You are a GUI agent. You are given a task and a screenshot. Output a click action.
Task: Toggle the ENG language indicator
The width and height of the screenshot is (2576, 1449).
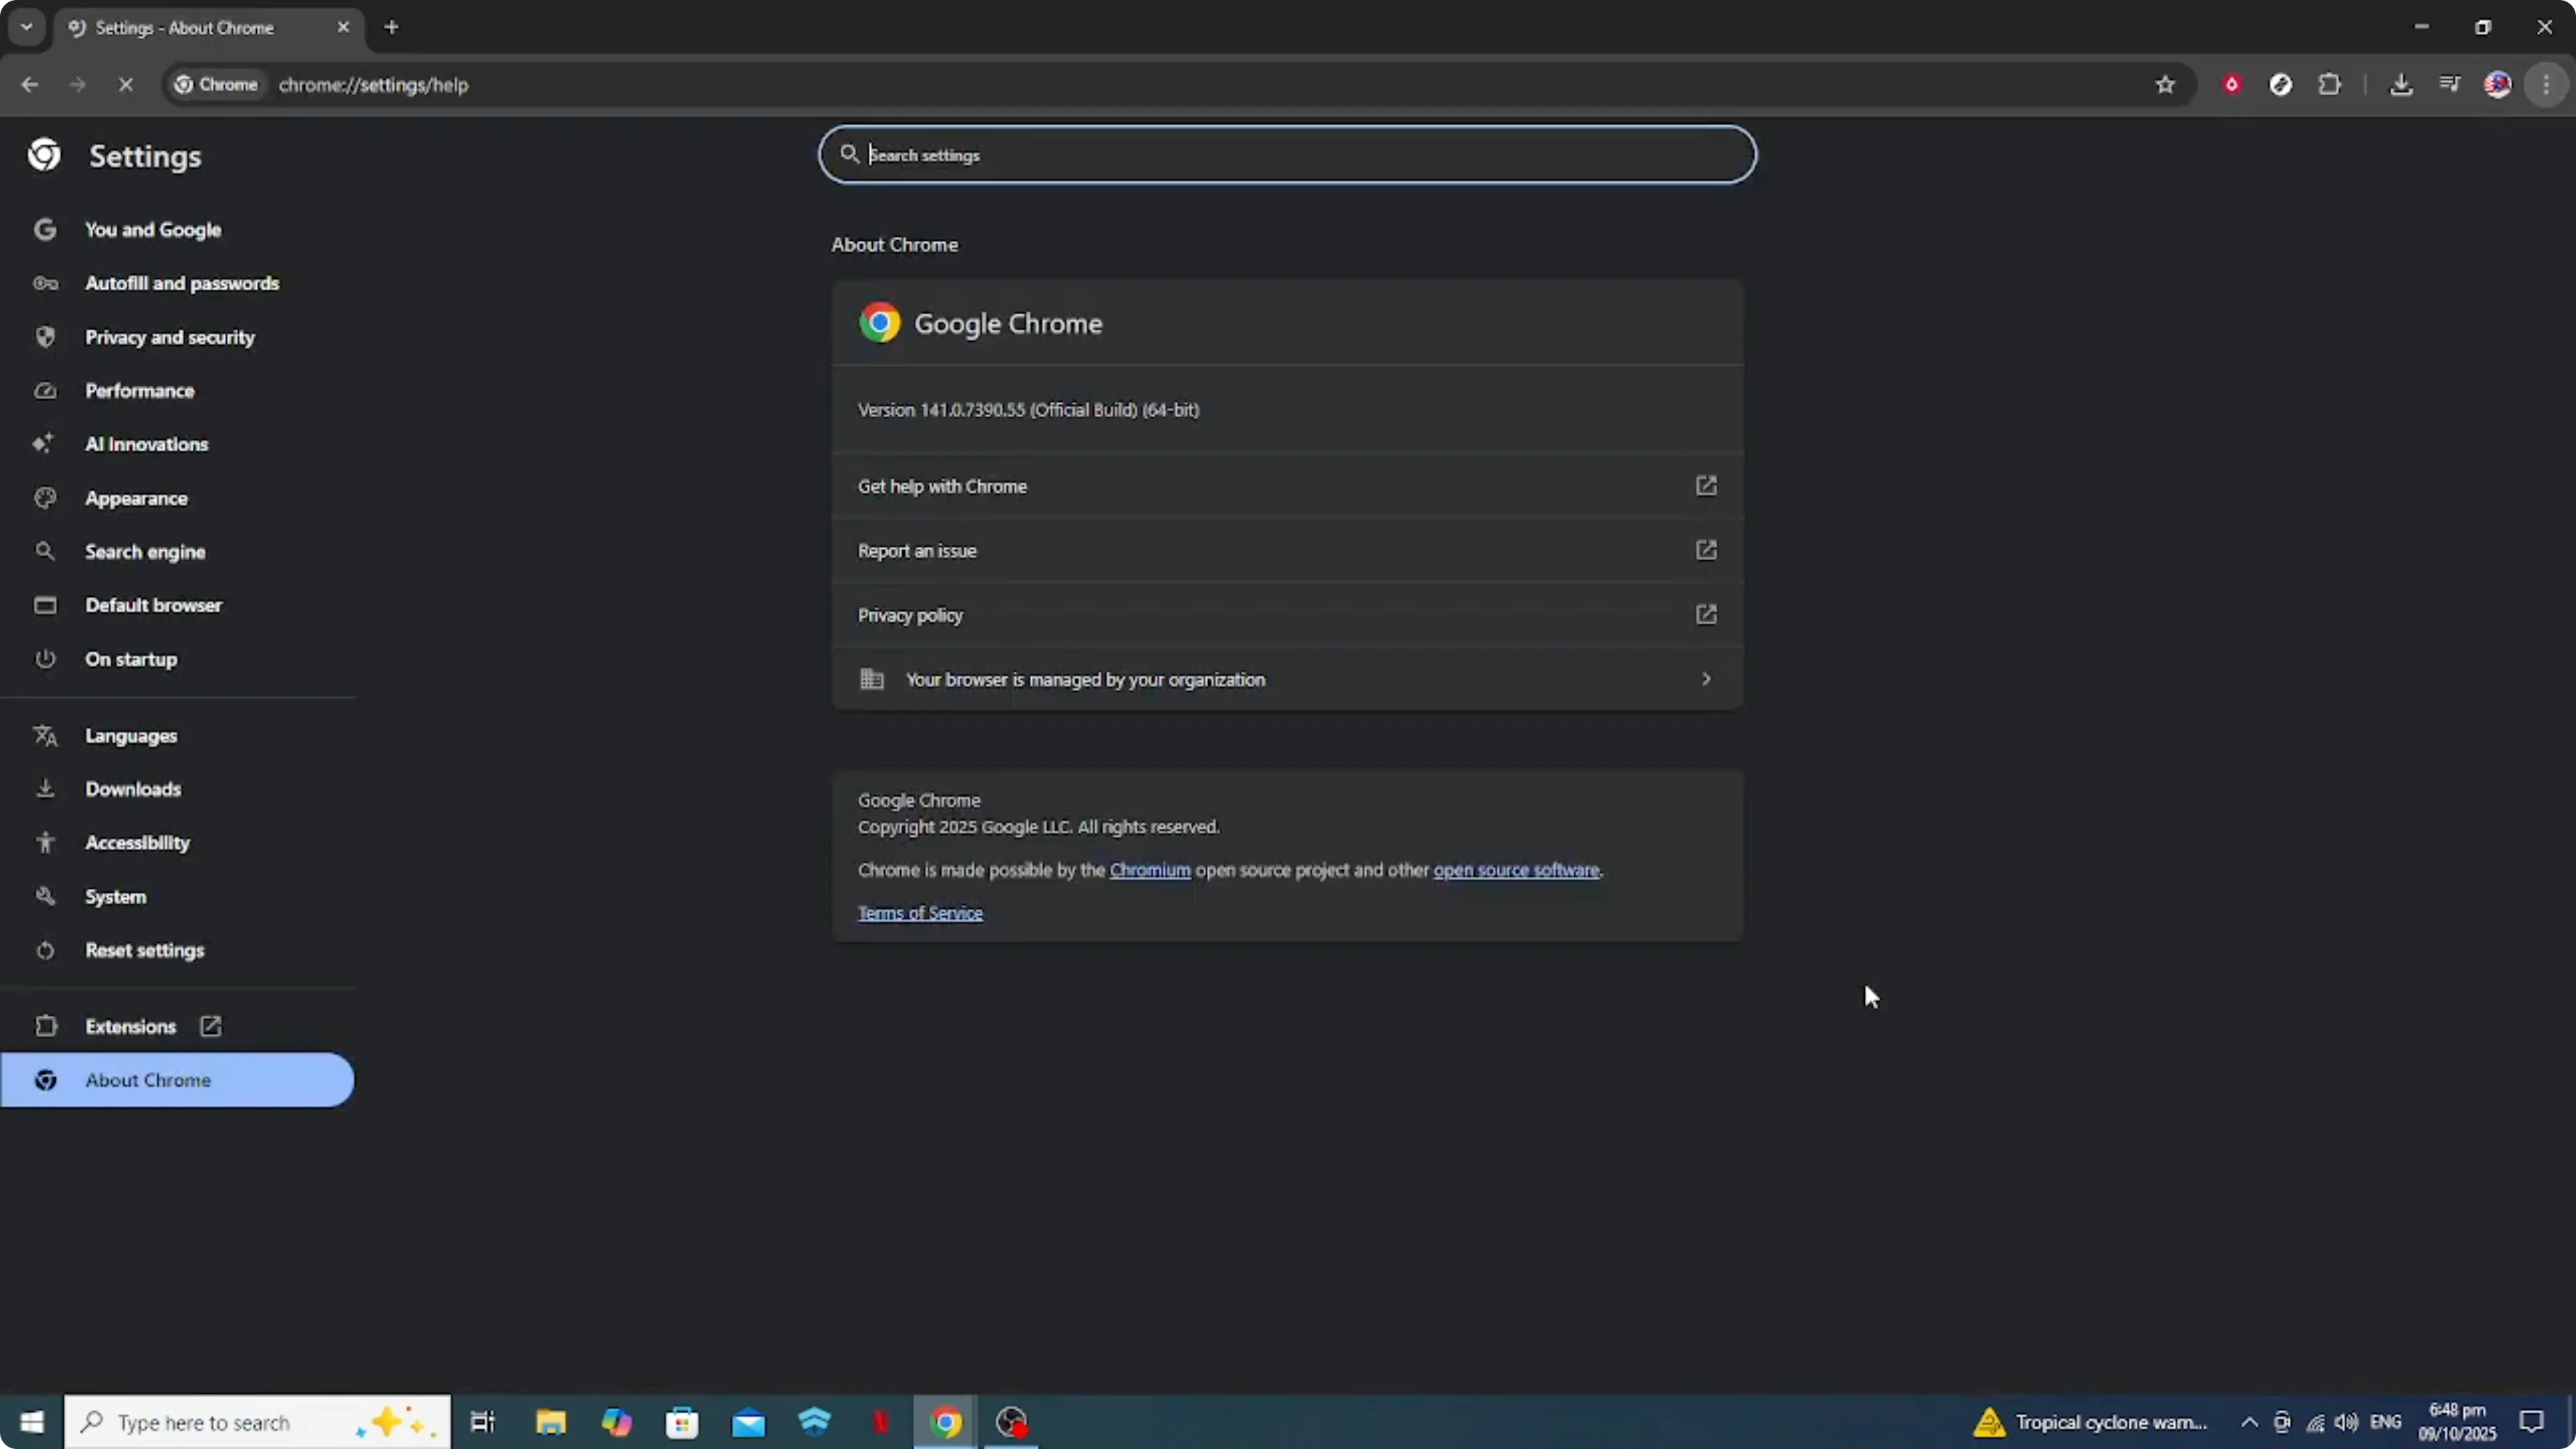click(2388, 1422)
